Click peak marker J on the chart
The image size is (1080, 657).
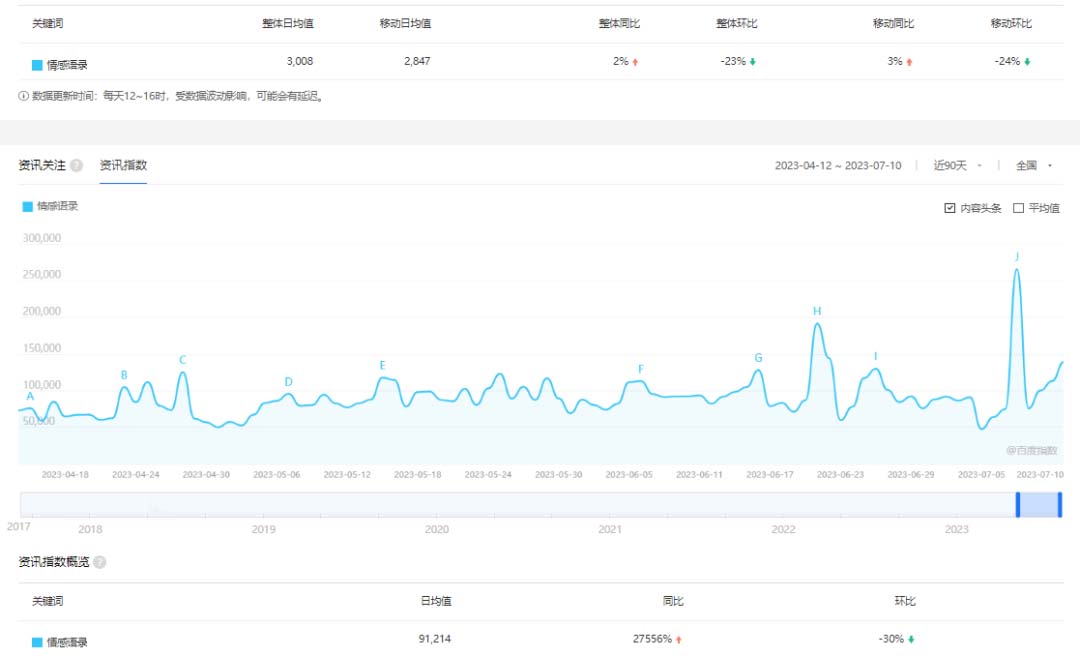(1017, 256)
